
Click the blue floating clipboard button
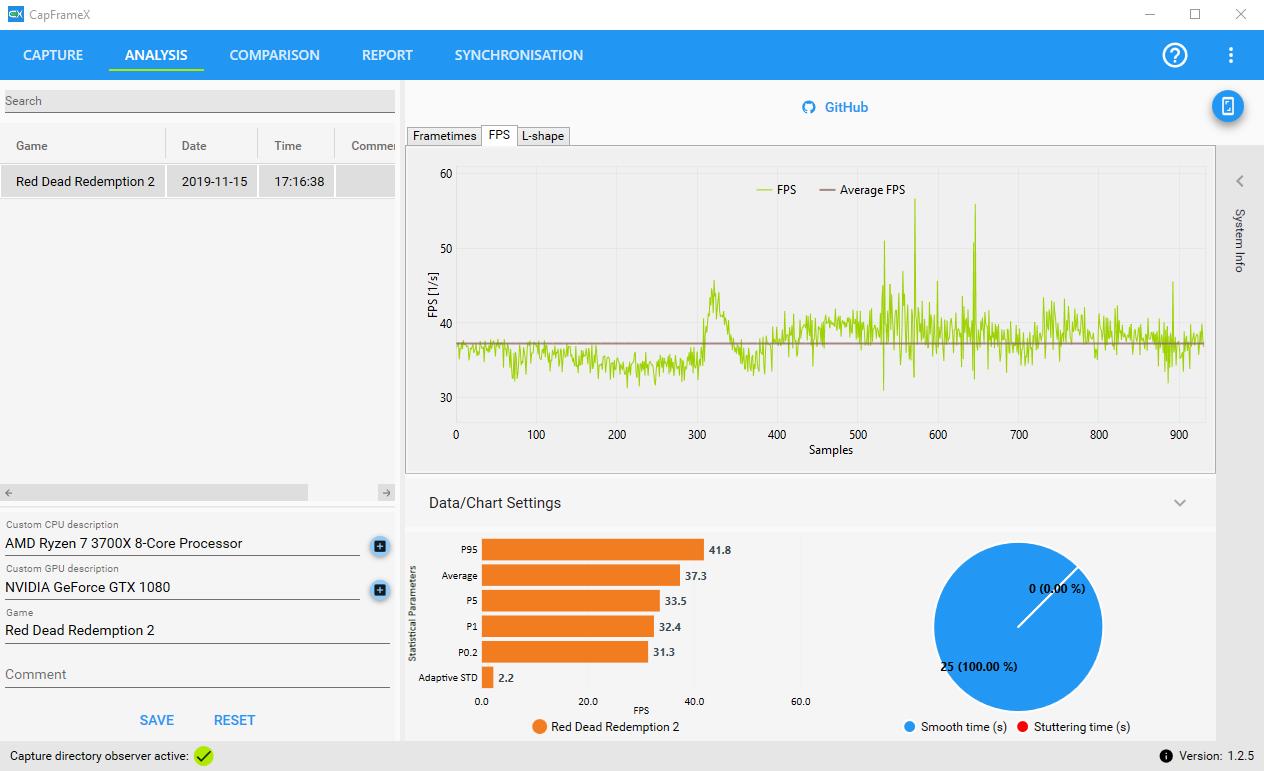(1228, 106)
